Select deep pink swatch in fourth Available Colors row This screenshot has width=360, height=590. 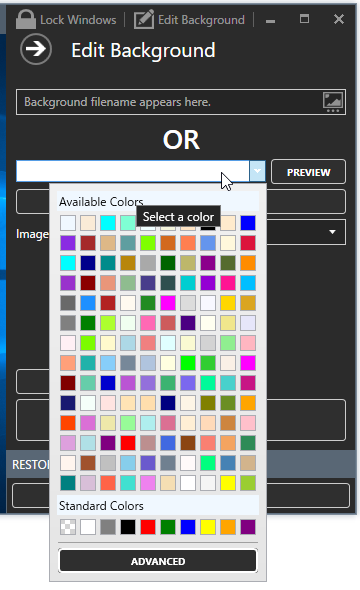(x=228, y=283)
